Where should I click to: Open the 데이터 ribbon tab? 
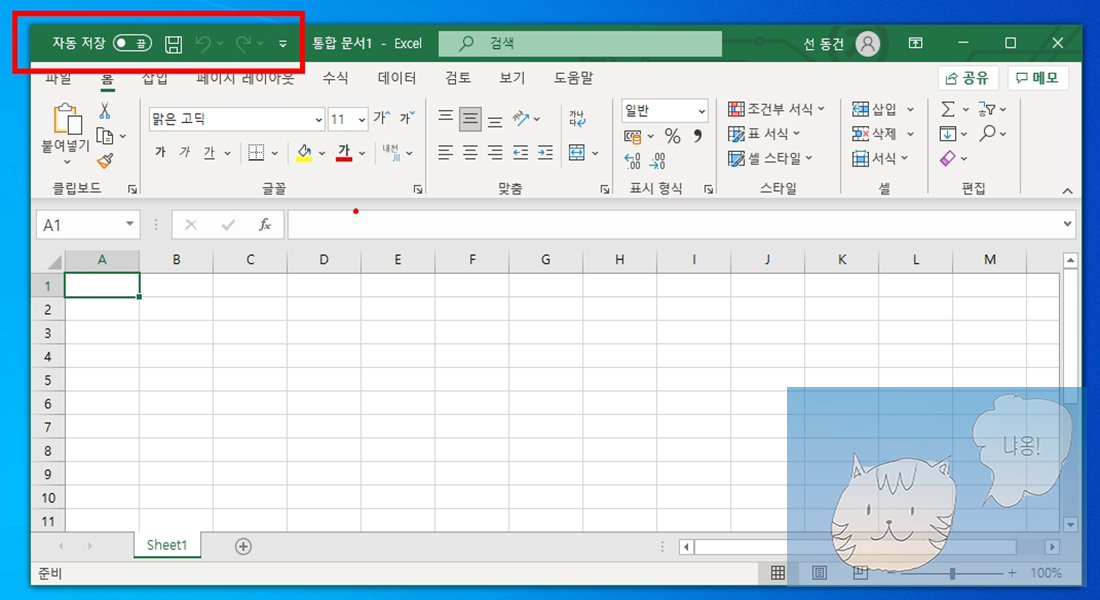[x=397, y=78]
